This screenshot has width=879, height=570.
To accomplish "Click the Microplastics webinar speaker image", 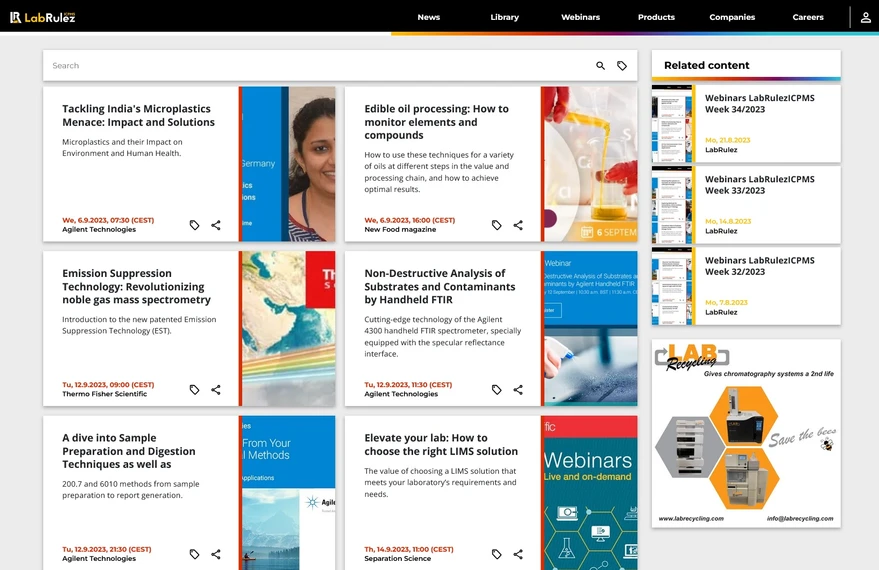I will 288,164.
